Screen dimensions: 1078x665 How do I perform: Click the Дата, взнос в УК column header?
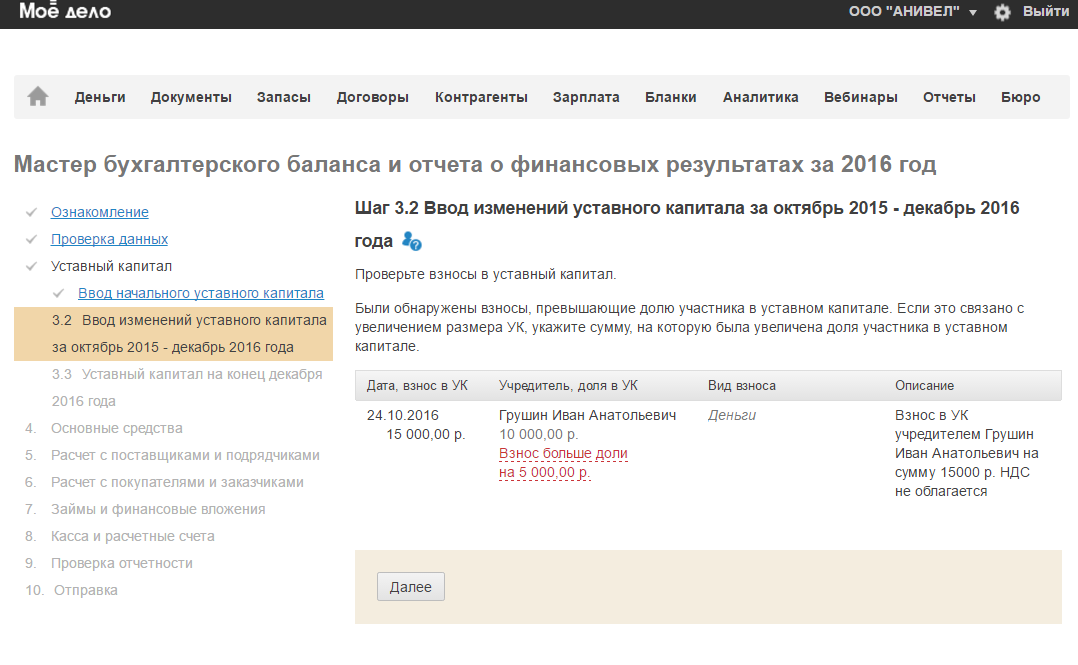click(417, 386)
